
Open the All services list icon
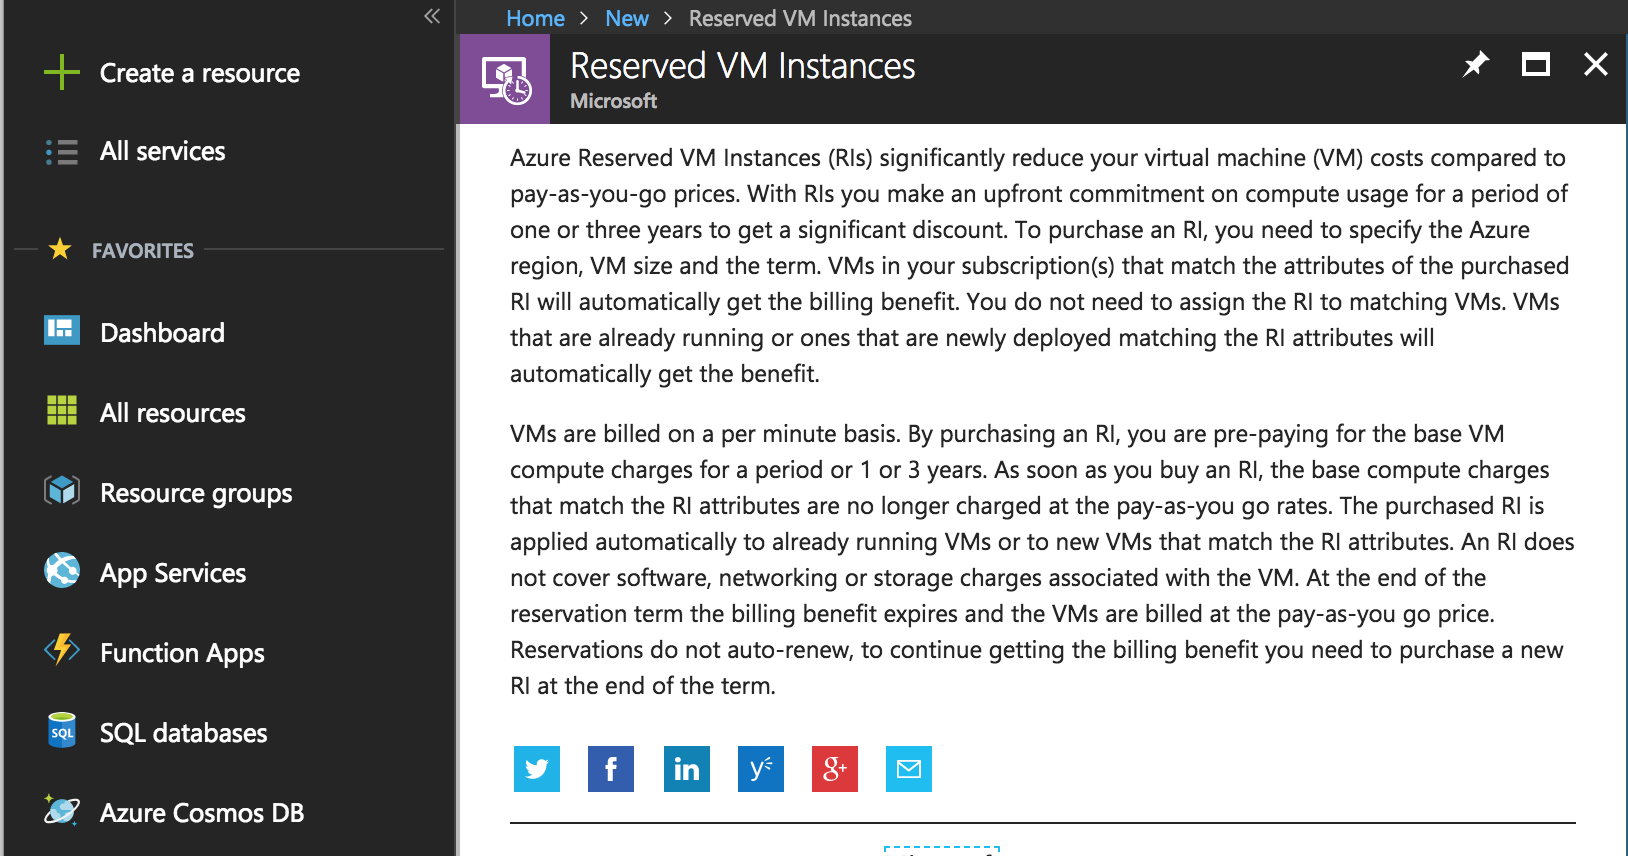(61, 152)
